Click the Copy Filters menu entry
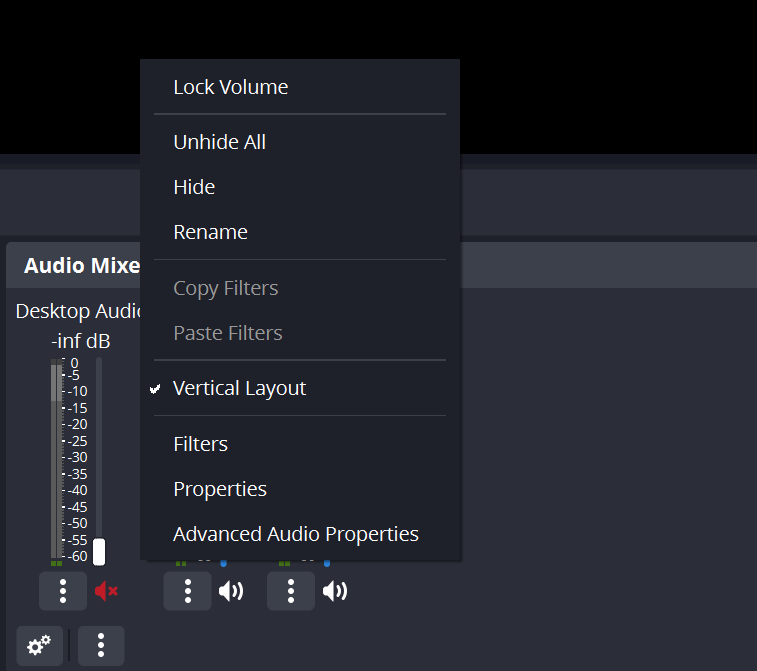The width and height of the screenshot is (757, 671). coord(300,288)
